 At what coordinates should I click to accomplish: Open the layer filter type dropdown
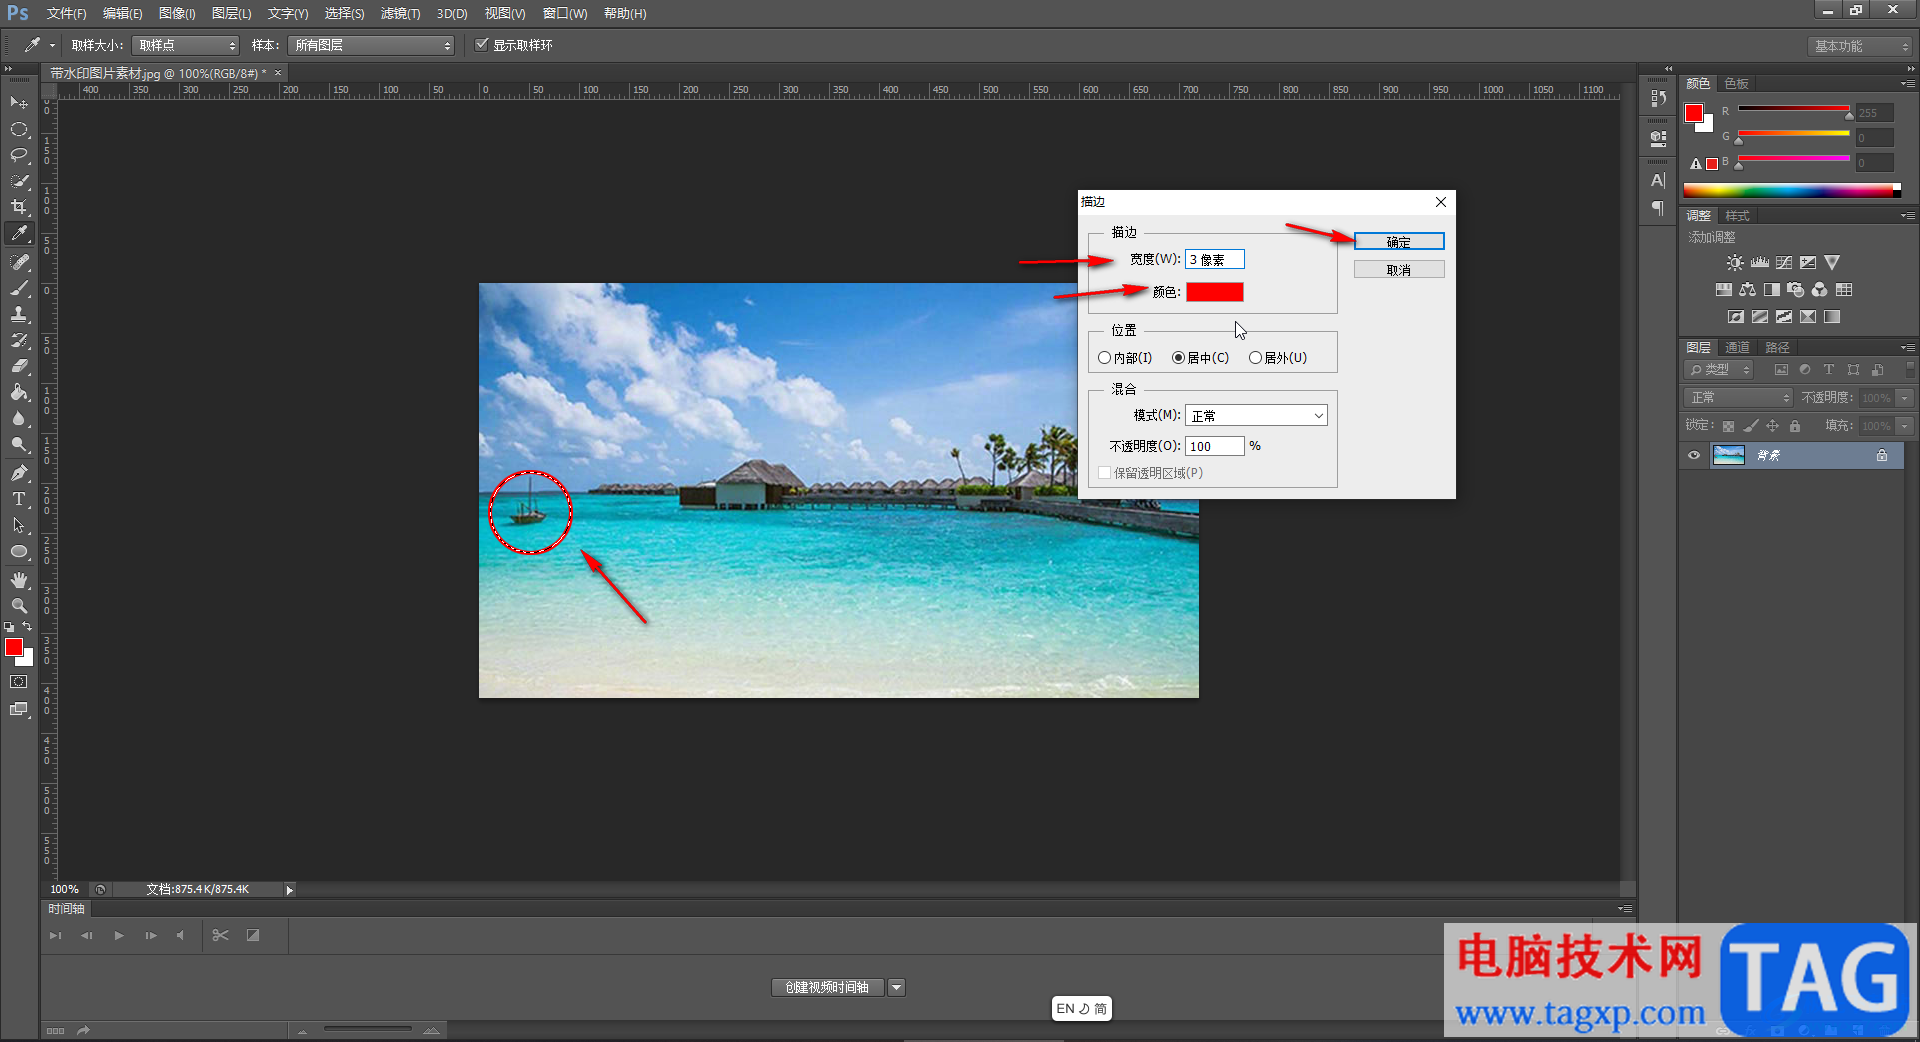point(1719,369)
